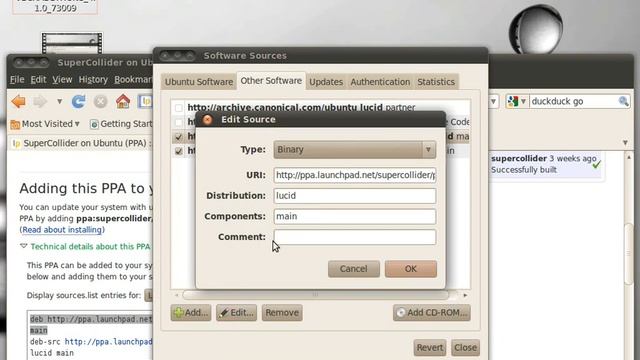640x360 pixels.
Task: Click Revert button in Software Sources
Action: click(x=430, y=348)
